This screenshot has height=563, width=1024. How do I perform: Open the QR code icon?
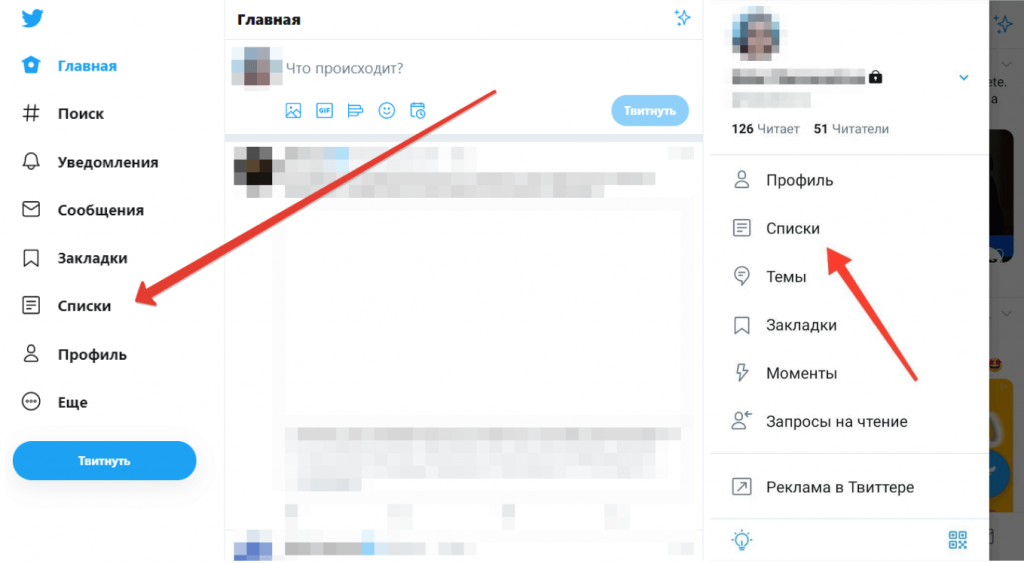(957, 540)
